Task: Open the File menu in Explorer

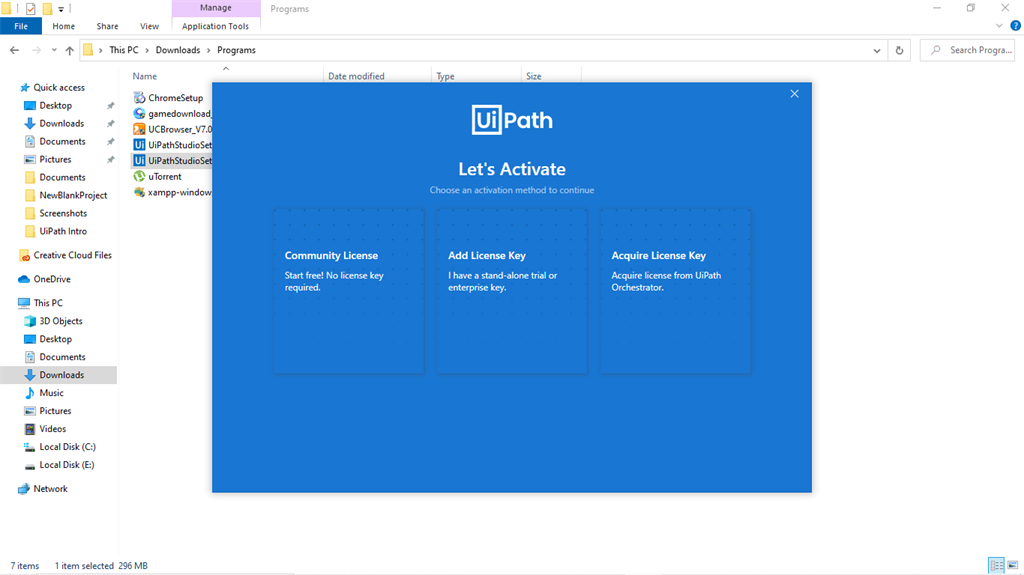Action: pos(21,26)
